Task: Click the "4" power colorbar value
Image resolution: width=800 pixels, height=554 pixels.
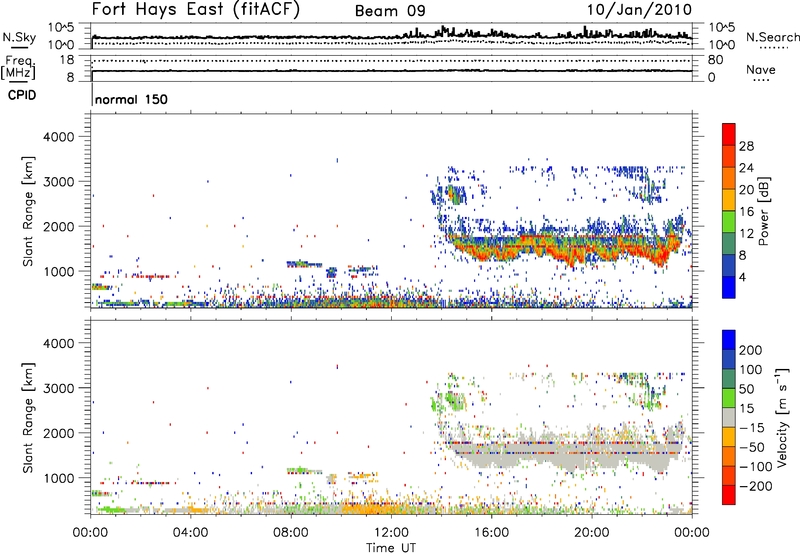Action: tap(742, 277)
